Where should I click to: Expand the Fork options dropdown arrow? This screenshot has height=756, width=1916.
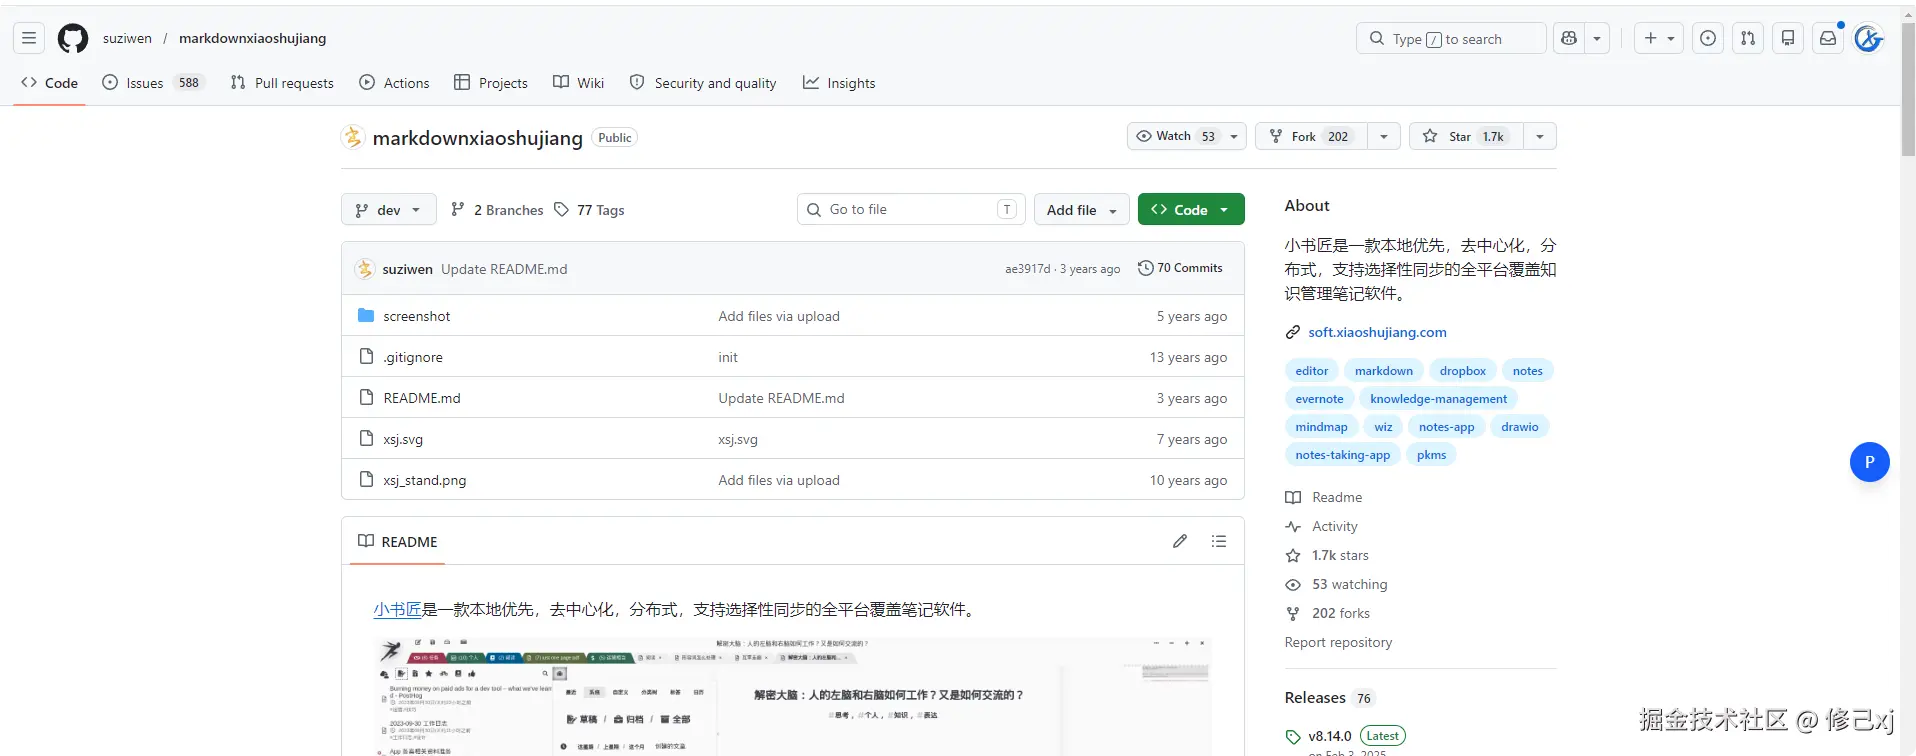point(1384,136)
